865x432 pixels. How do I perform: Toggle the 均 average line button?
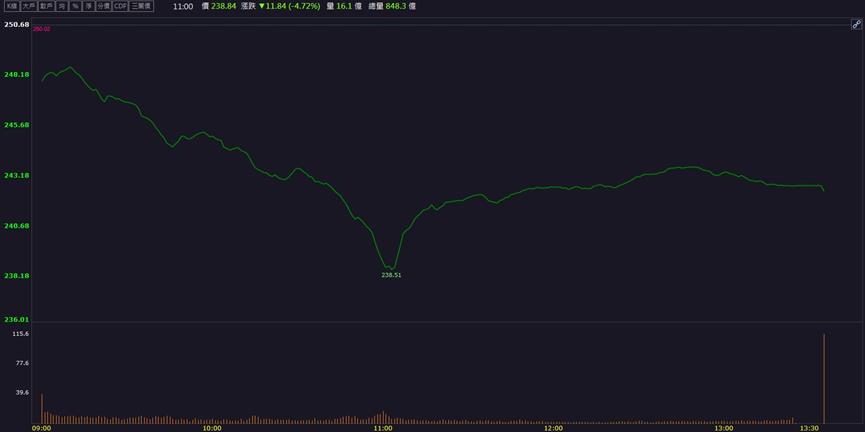62,6
